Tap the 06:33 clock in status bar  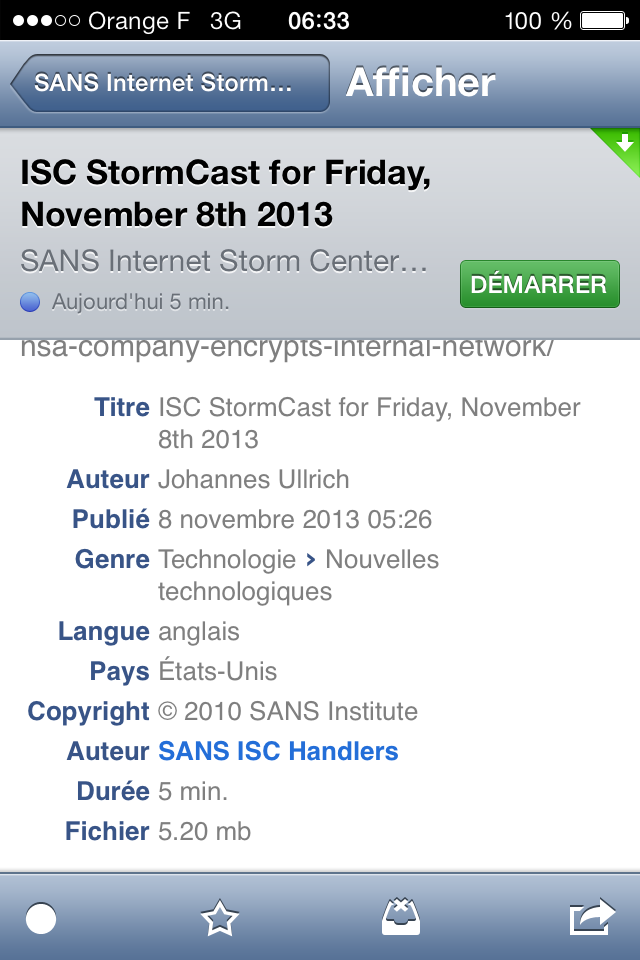coord(318,20)
